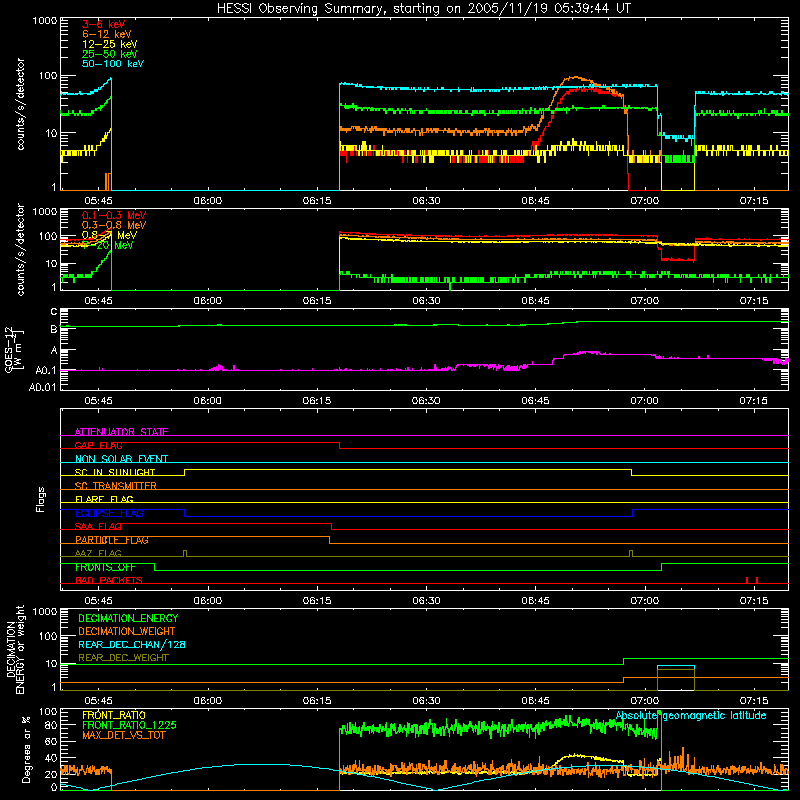Select the AAZ_FLAG label
Image resolution: width=800 pixels, height=800 pixels.
[98, 554]
